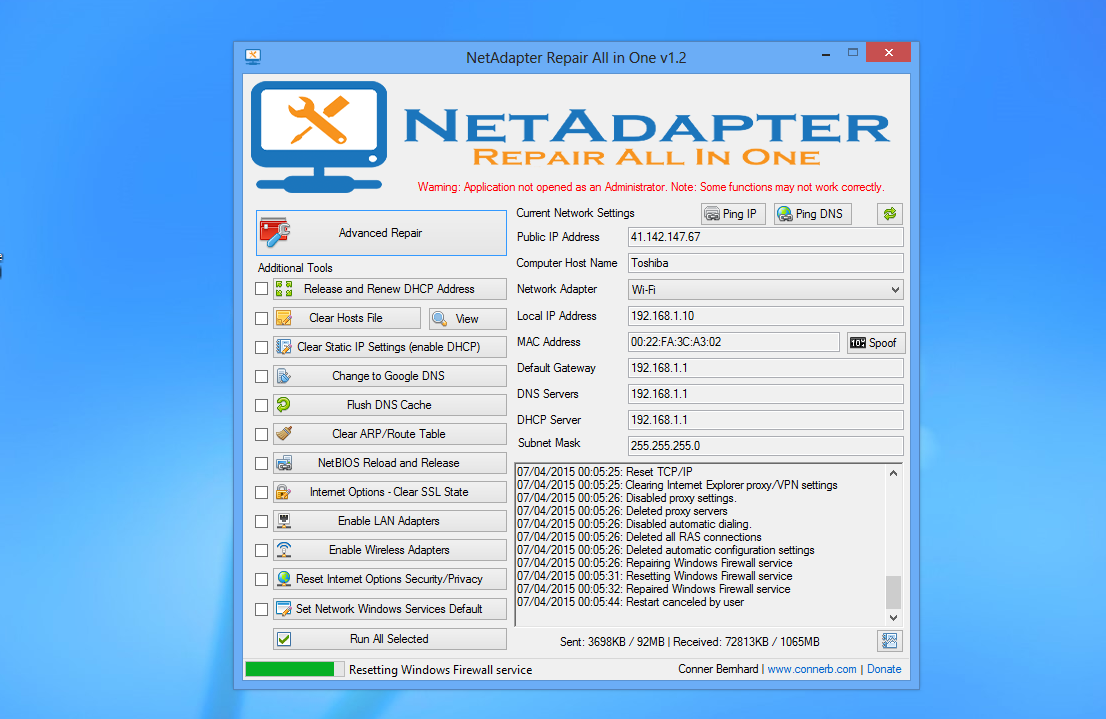
Task: Click the log scrollbar thumb
Action: click(893, 592)
